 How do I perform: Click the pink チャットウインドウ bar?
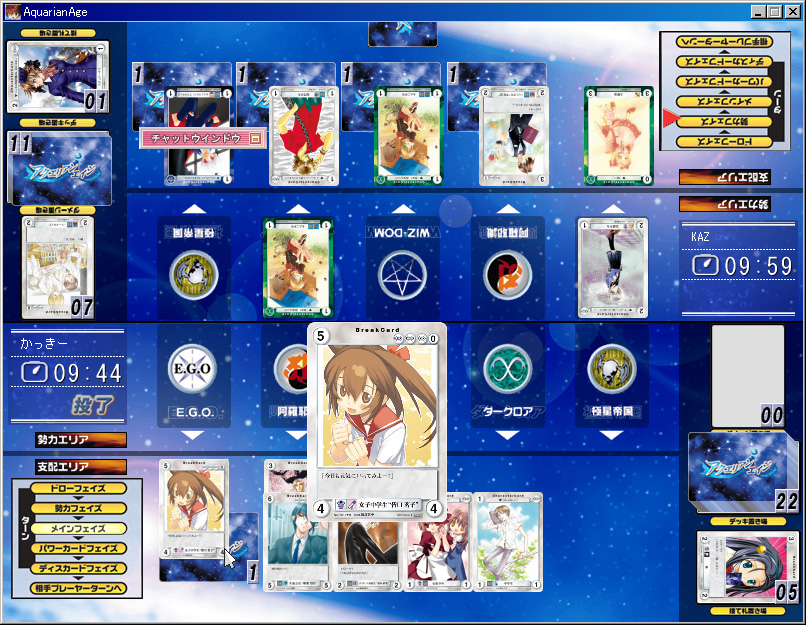tap(203, 138)
